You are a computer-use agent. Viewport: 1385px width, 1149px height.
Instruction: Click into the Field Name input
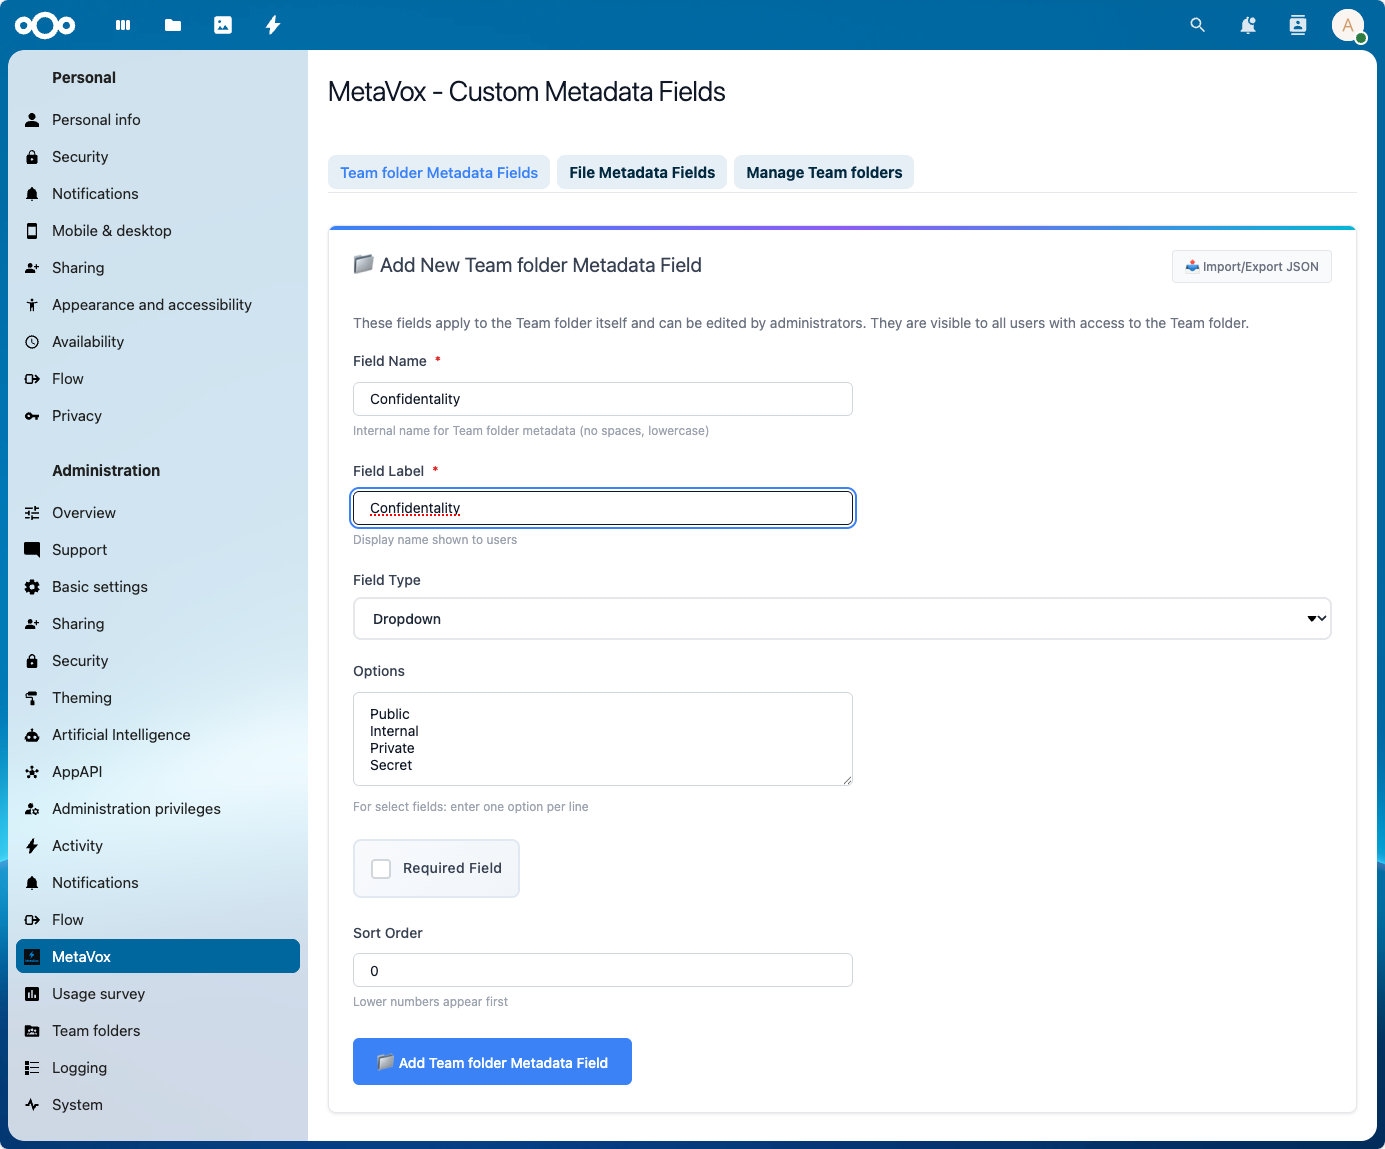[x=603, y=399]
